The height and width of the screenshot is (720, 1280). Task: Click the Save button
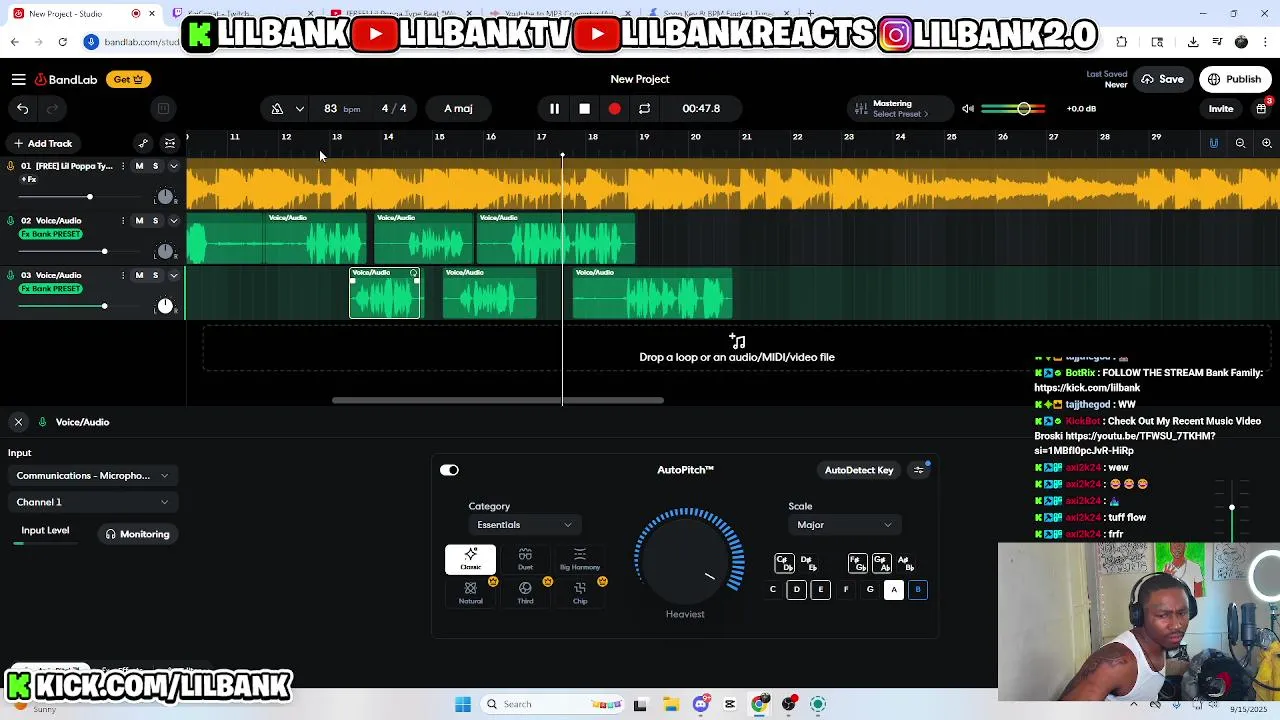[1162, 79]
